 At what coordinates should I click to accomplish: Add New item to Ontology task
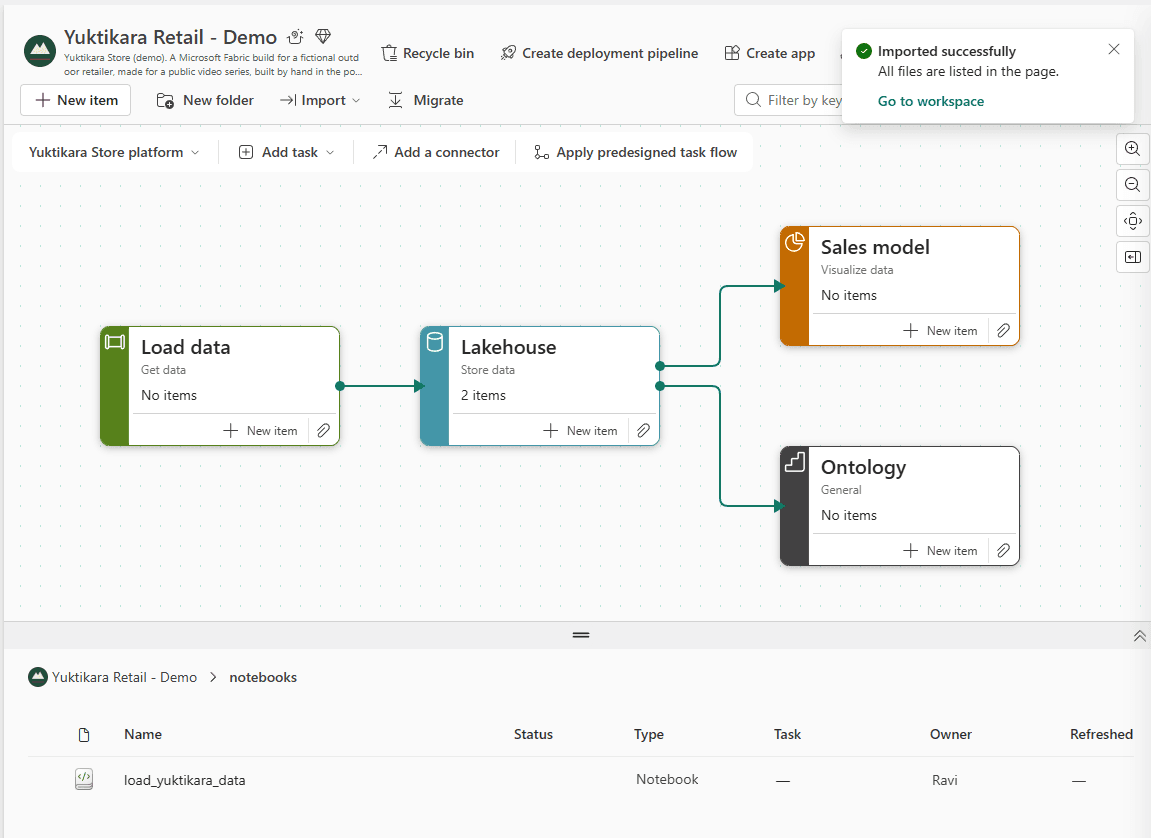[x=940, y=551]
